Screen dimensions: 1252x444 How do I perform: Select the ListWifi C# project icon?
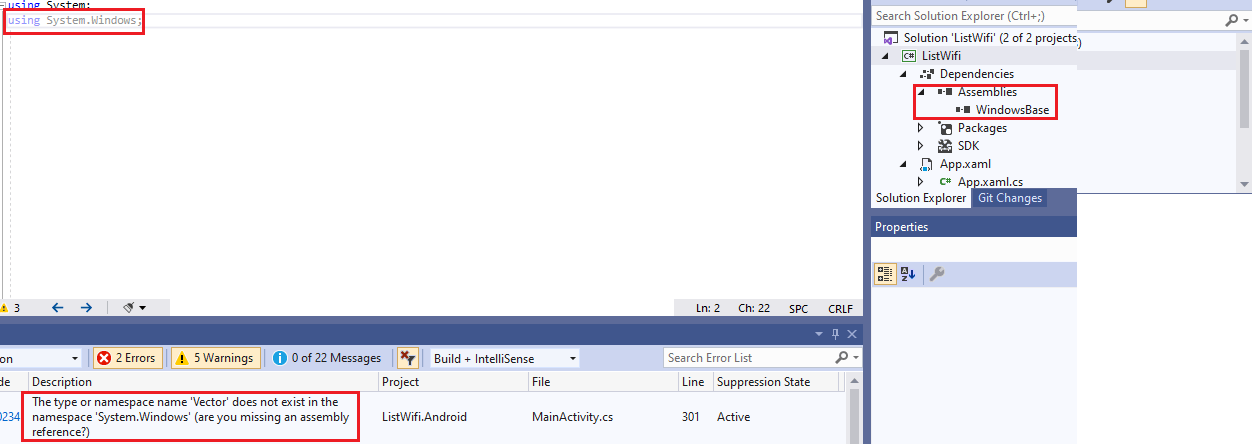[908, 56]
